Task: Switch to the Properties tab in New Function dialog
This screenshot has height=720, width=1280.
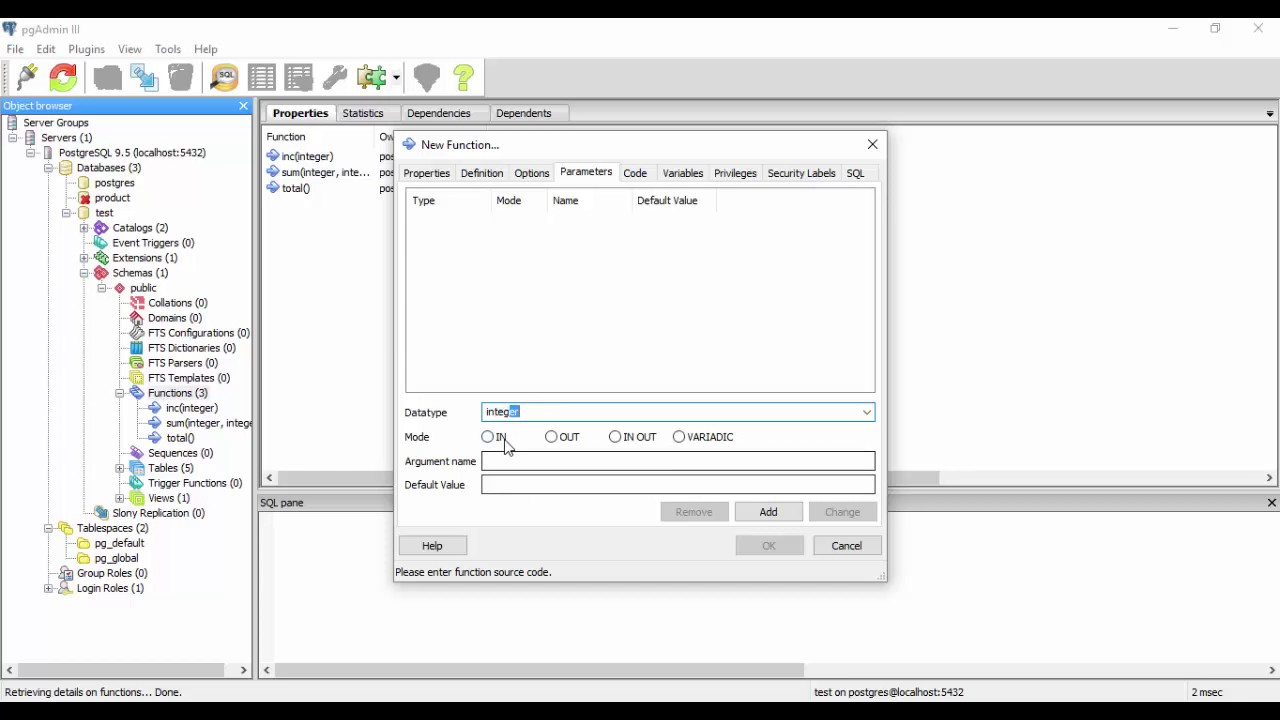Action: point(426,174)
